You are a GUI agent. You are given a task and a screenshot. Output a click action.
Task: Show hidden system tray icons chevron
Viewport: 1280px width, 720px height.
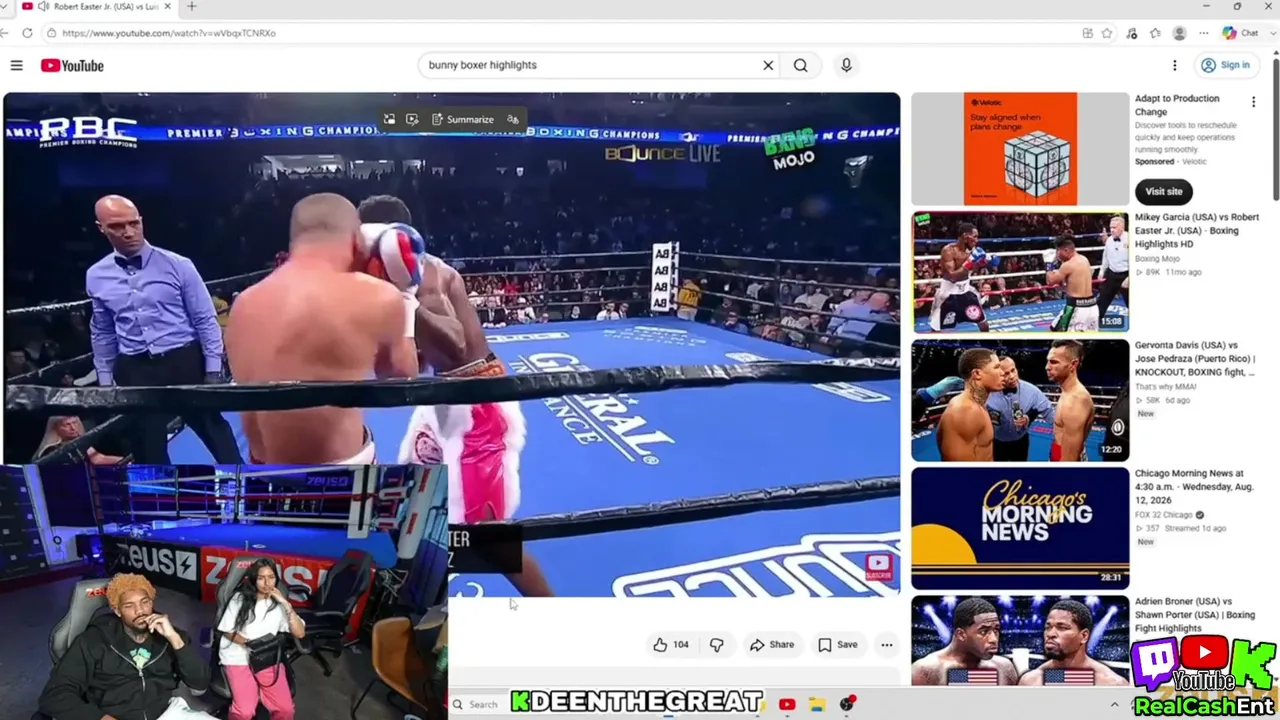(x=1114, y=704)
